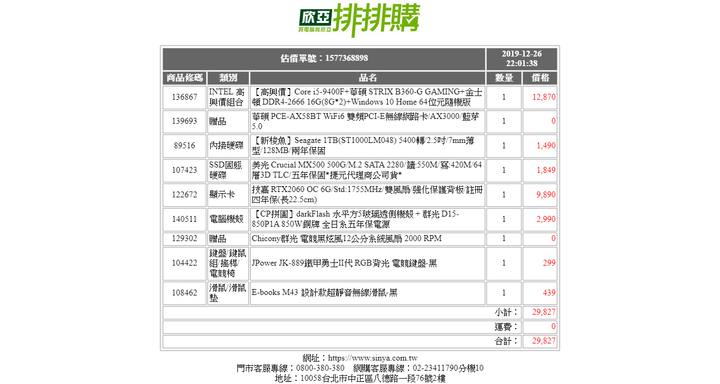Image resolution: width=720 pixels, height=384 pixels.
Task: Click the INTEL 高興價組合 category cell
Action: 228,97
